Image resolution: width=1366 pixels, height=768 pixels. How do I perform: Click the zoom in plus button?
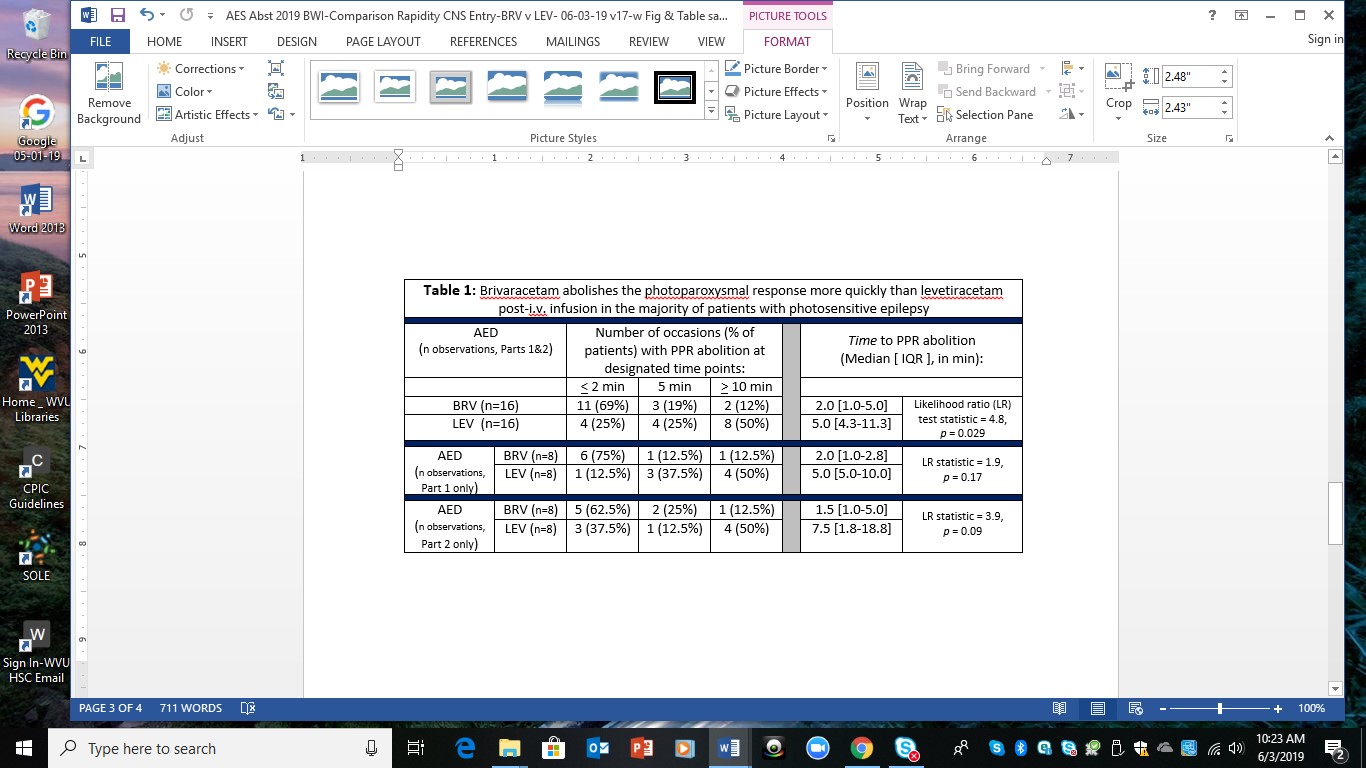pyautogui.click(x=1277, y=708)
